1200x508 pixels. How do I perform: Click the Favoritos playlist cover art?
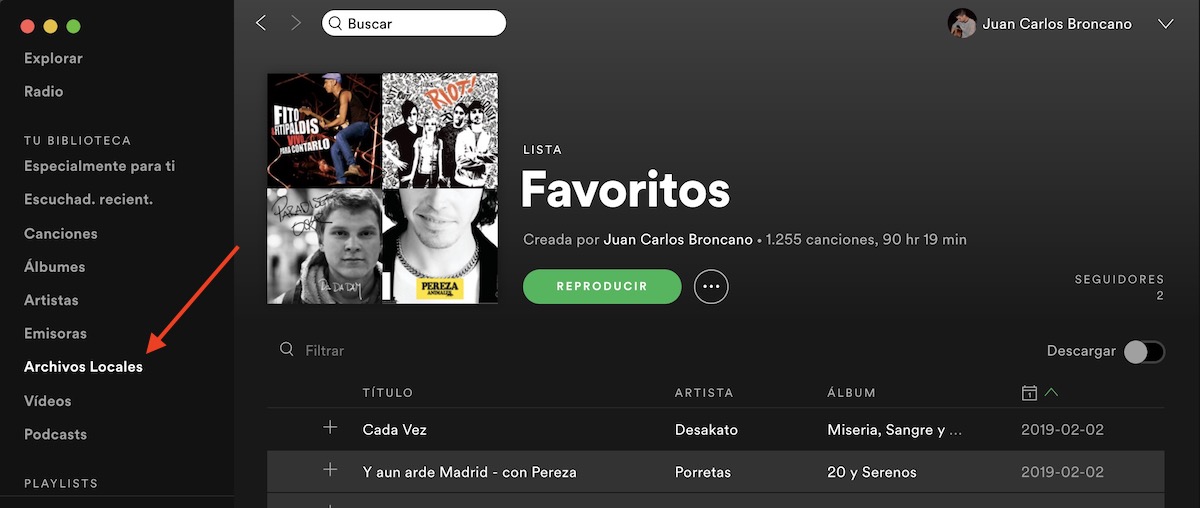(382, 188)
